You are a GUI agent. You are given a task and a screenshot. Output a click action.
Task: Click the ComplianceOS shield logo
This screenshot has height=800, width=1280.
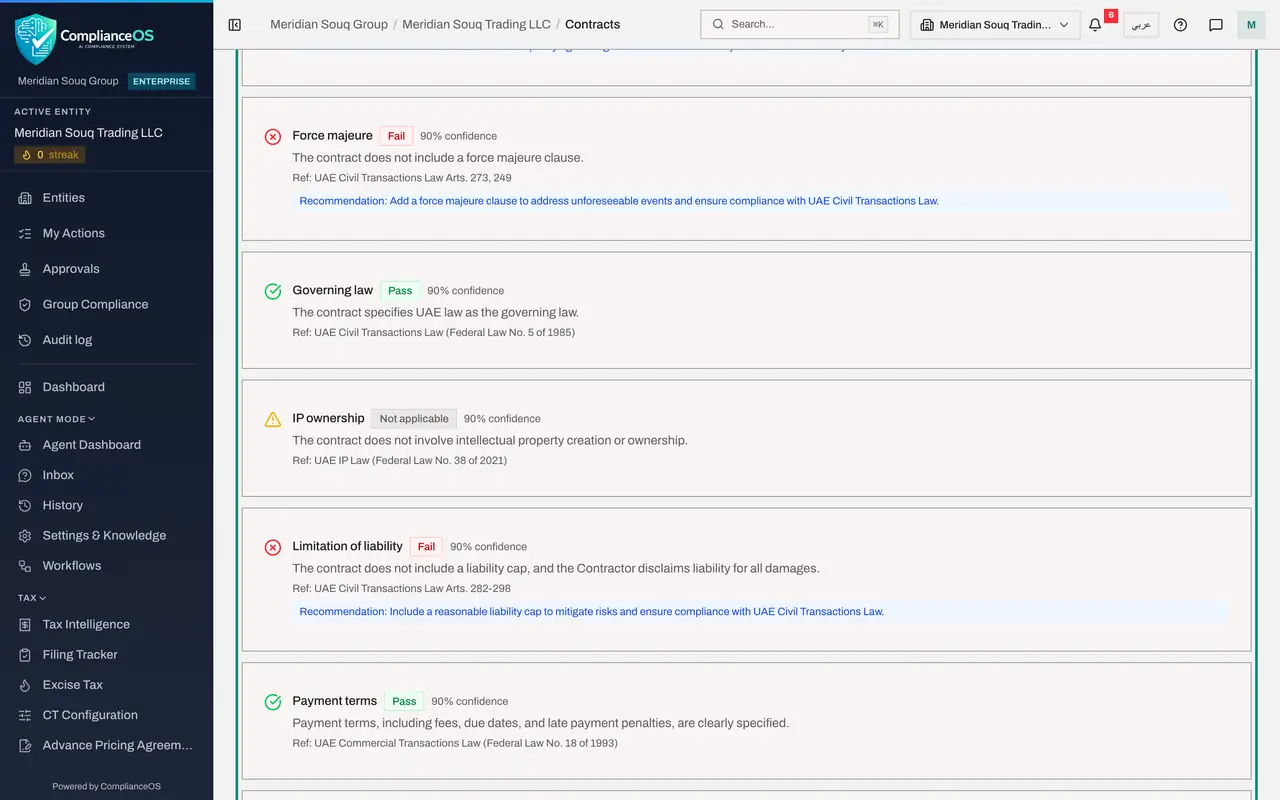pyautogui.click(x=36, y=39)
